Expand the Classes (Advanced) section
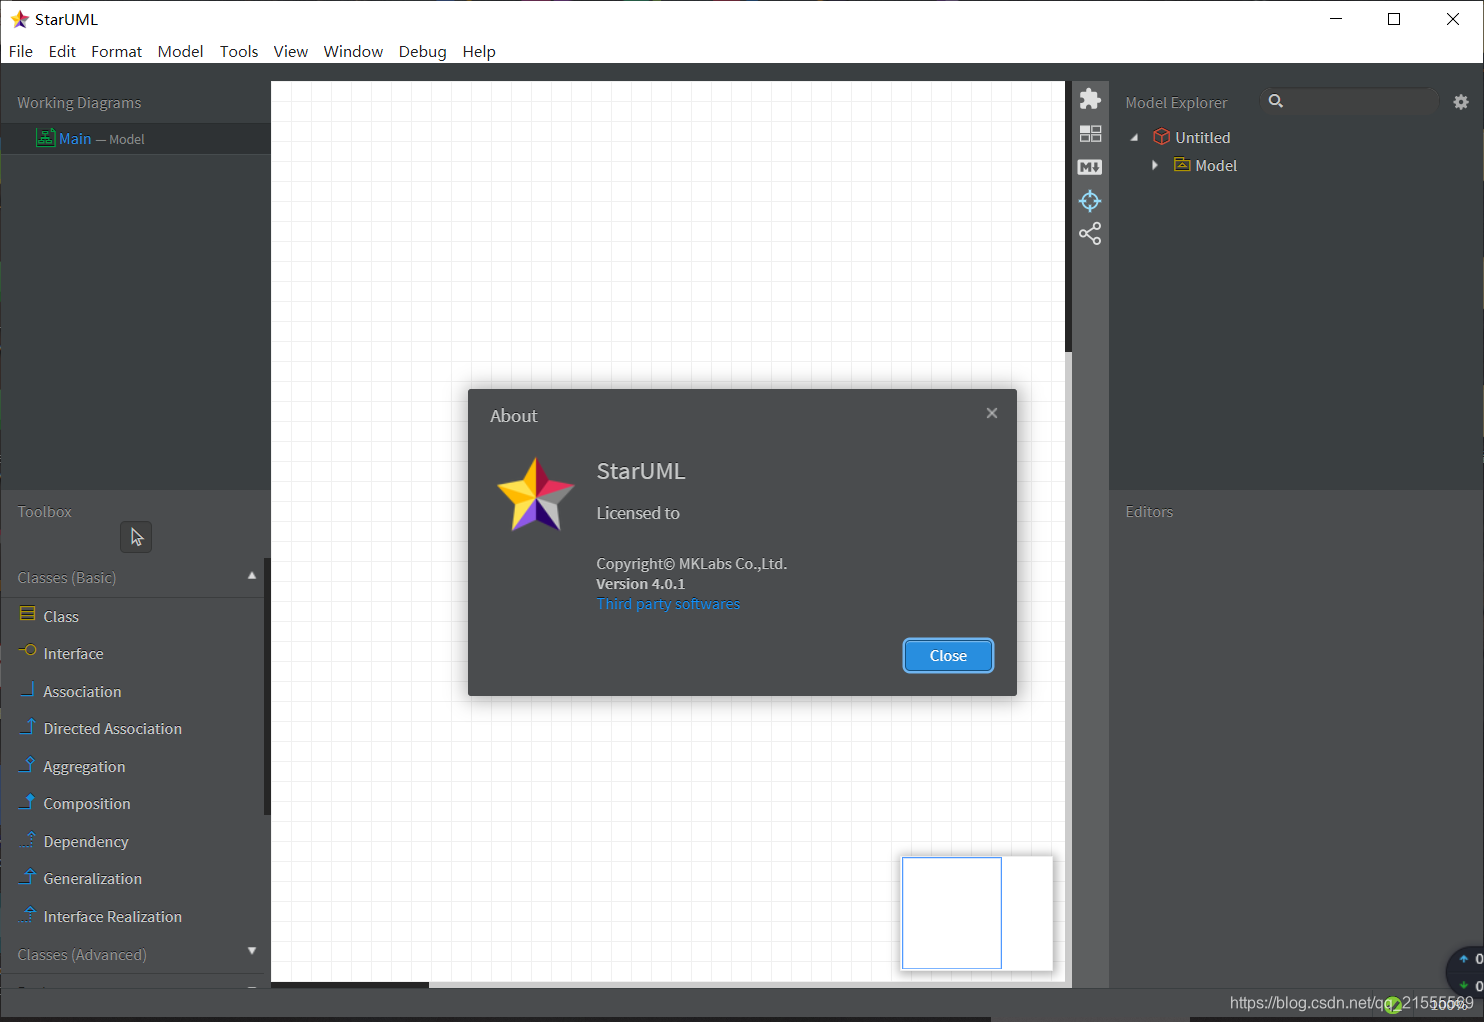The image size is (1484, 1022). point(252,951)
